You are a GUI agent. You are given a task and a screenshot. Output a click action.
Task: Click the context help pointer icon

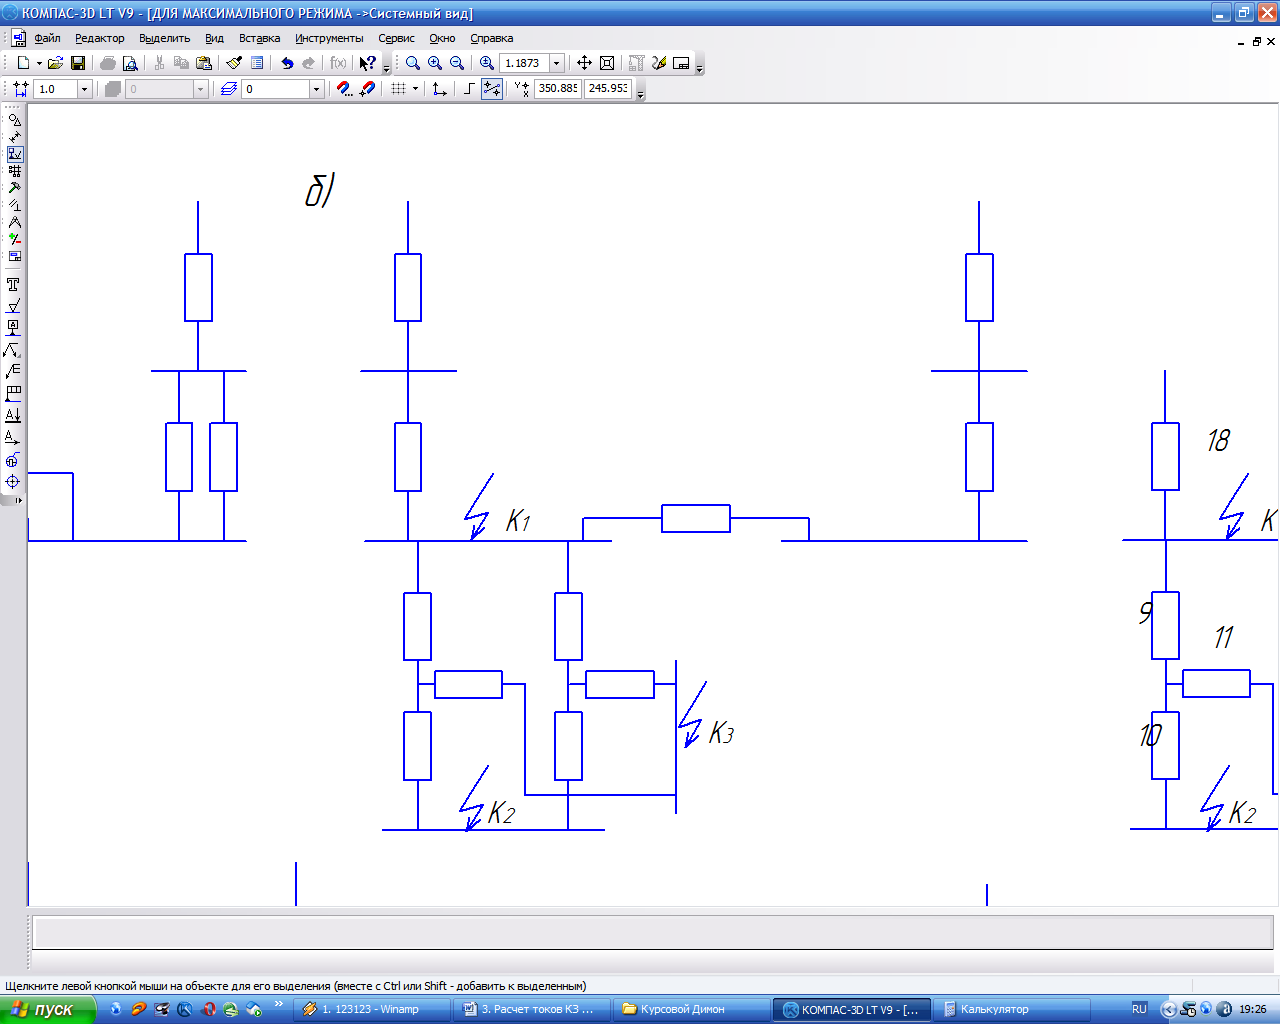(x=367, y=63)
